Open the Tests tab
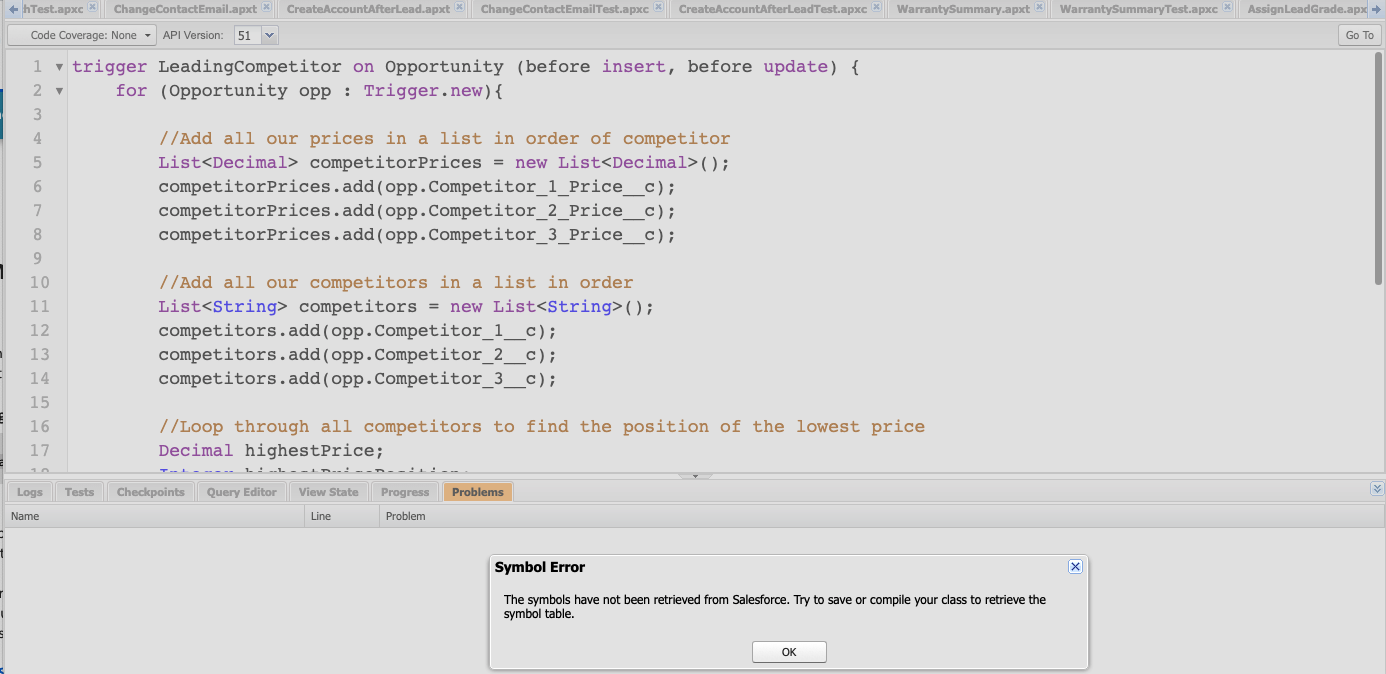1386x674 pixels. point(79,492)
